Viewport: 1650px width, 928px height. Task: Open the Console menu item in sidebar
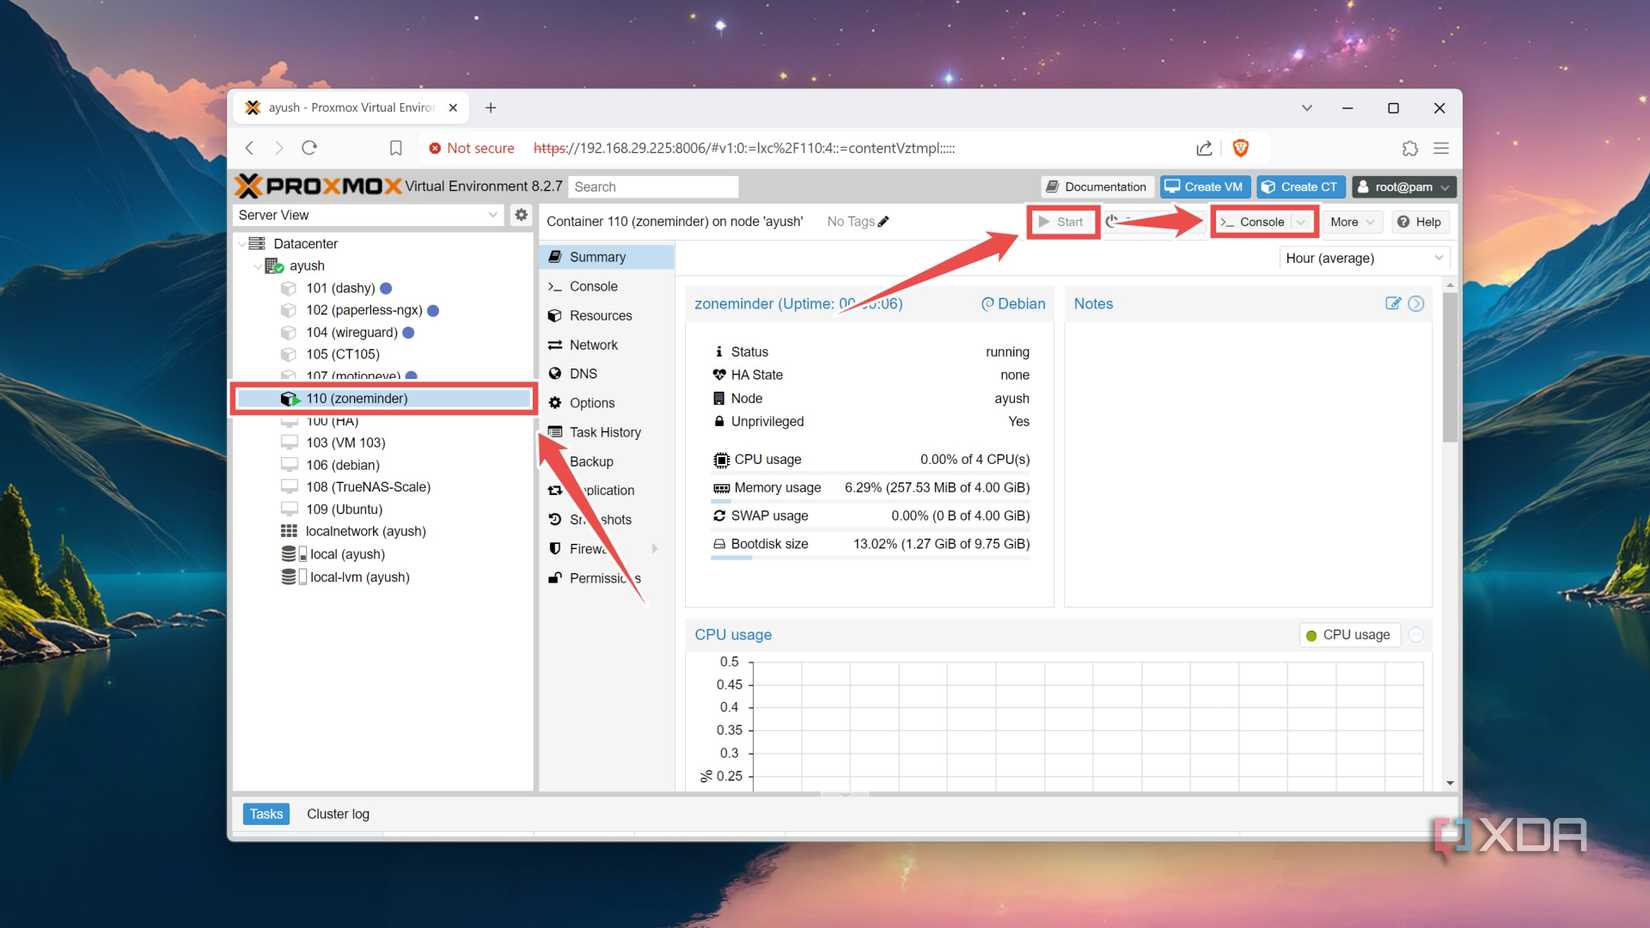pos(607,286)
